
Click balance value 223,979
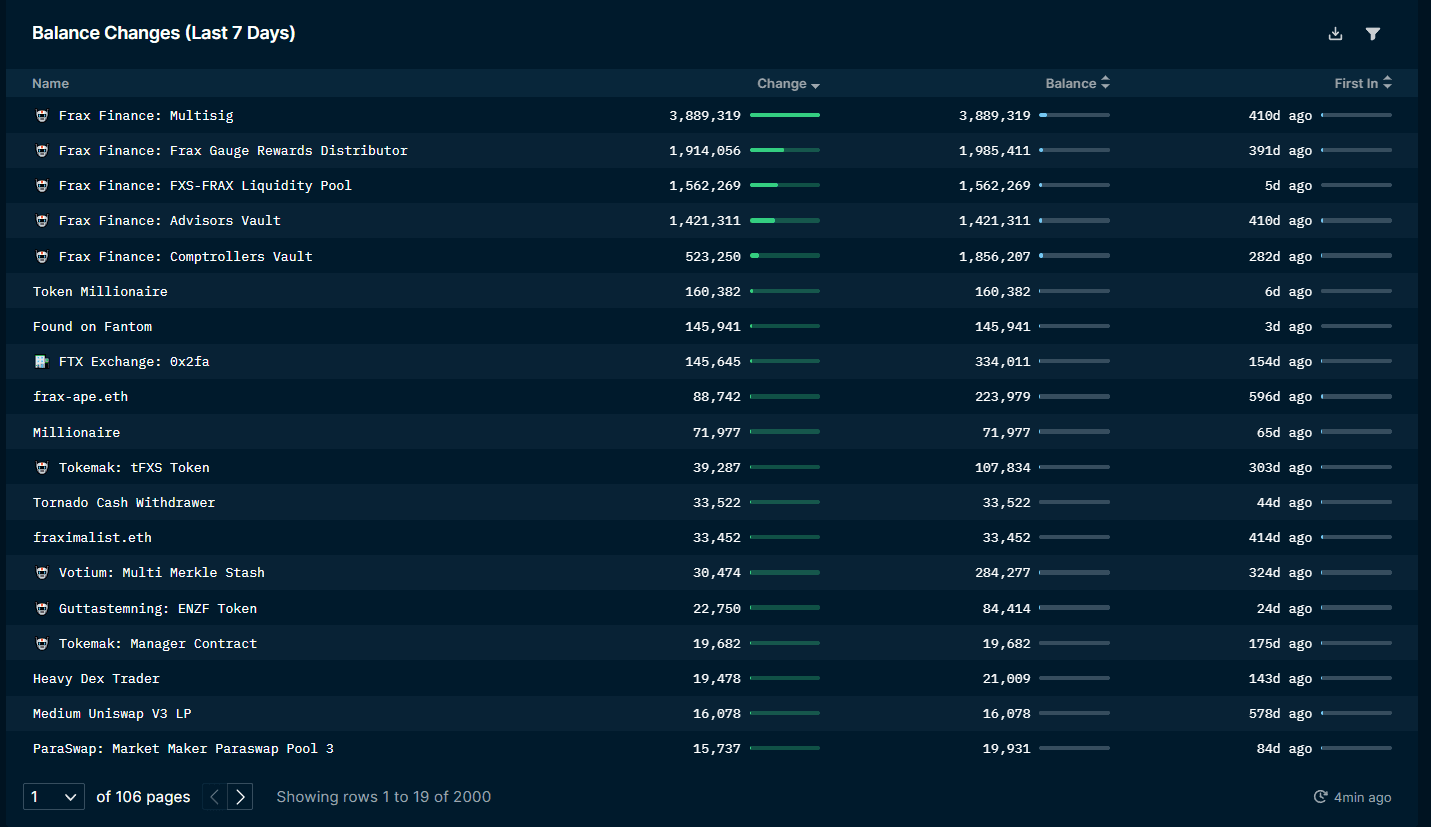click(1002, 397)
